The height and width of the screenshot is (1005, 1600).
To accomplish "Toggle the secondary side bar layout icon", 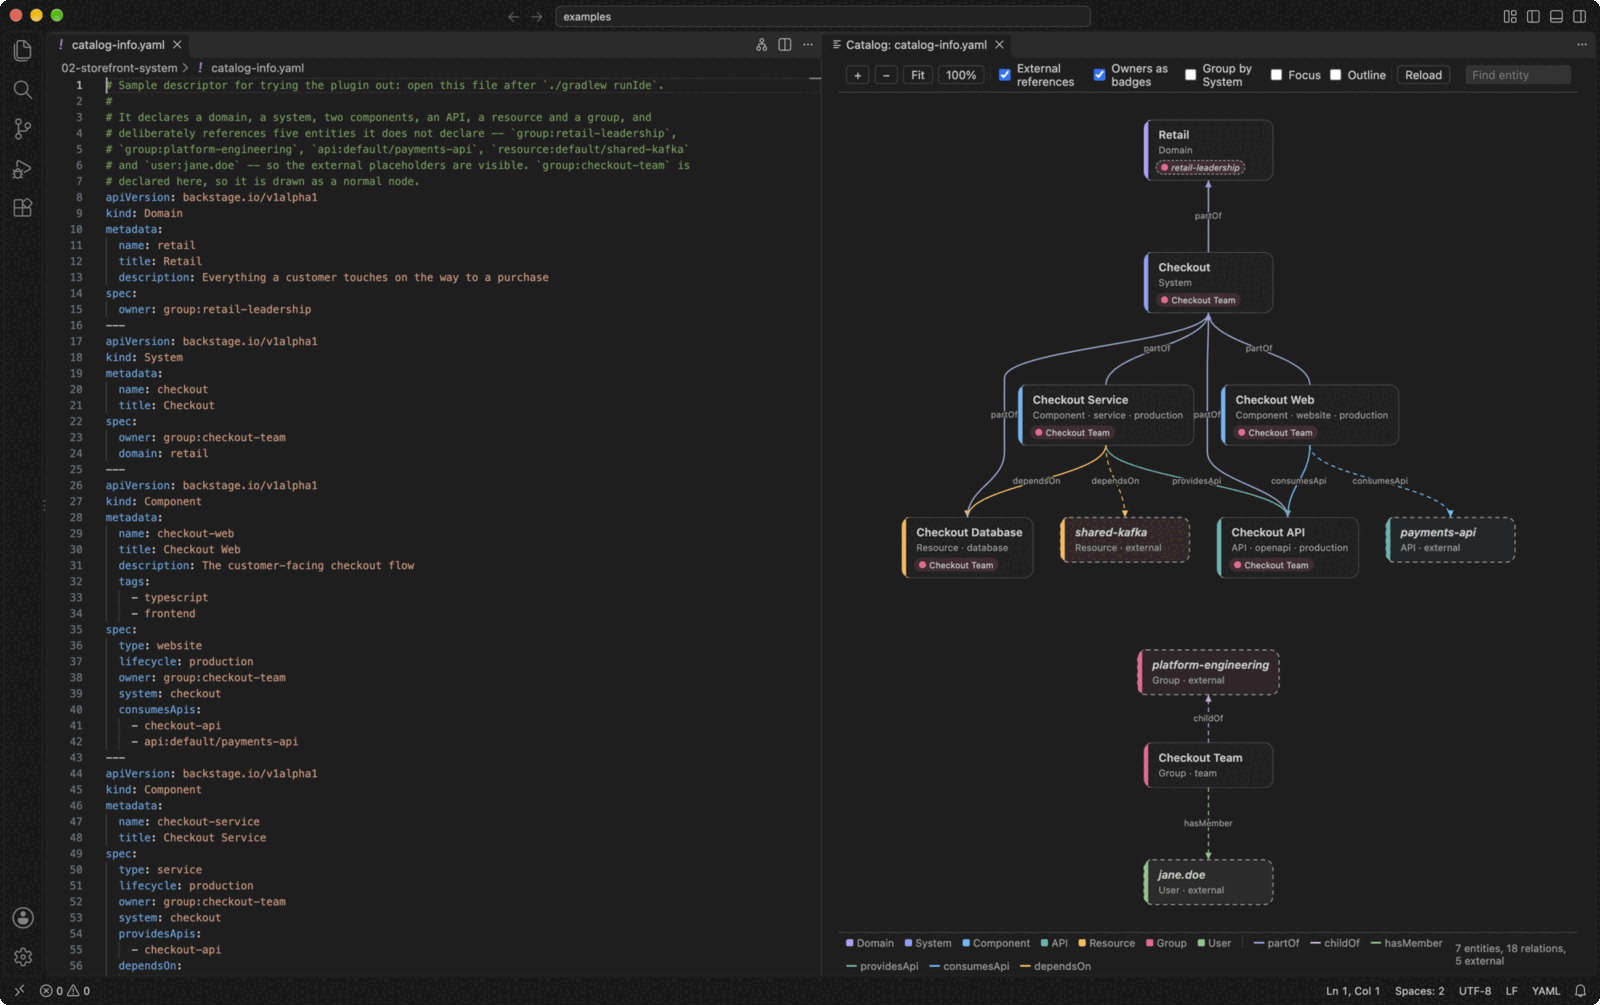I will (x=1579, y=17).
